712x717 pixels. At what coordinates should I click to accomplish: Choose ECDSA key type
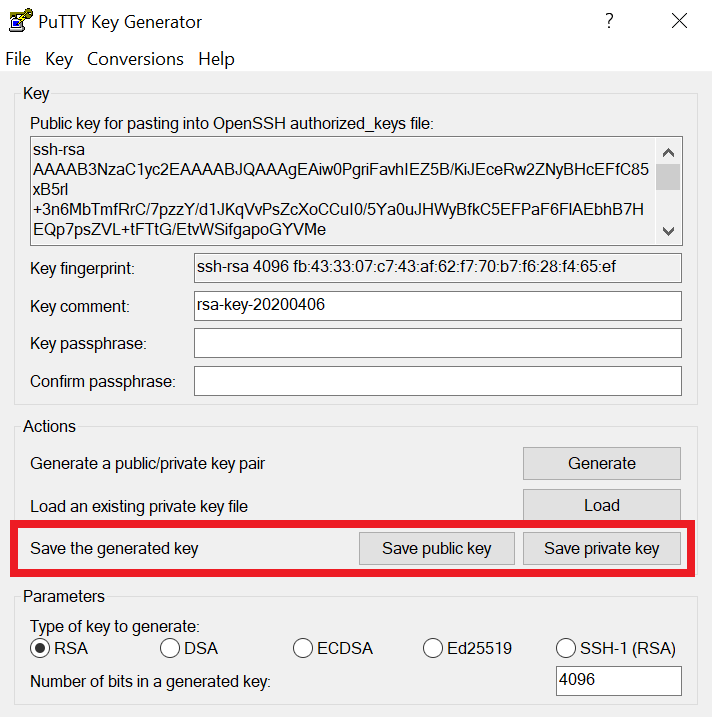point(303,648)
